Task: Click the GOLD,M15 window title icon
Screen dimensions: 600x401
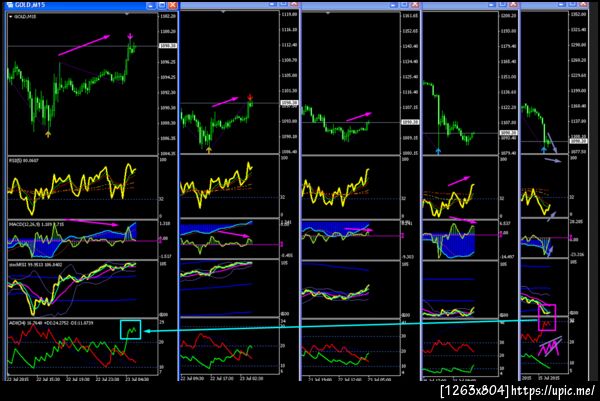Action: click(10, 5)
